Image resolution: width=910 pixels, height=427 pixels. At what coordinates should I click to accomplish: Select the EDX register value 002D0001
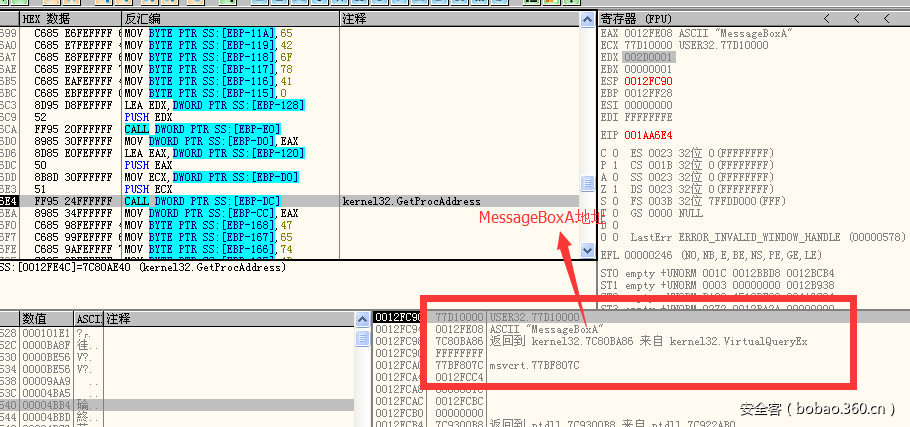pyautogui.click(x=642, y=58)
